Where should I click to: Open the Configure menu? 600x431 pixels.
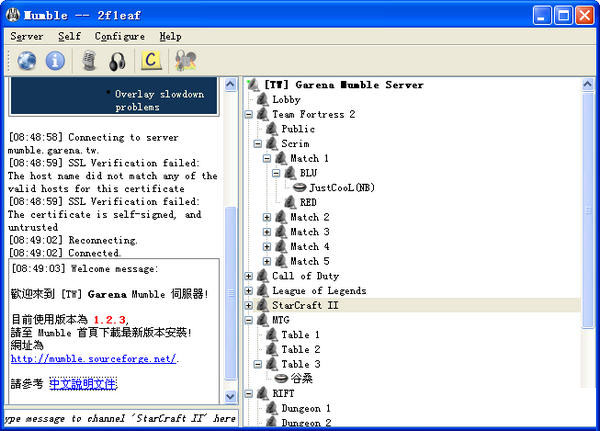[120, 36]
